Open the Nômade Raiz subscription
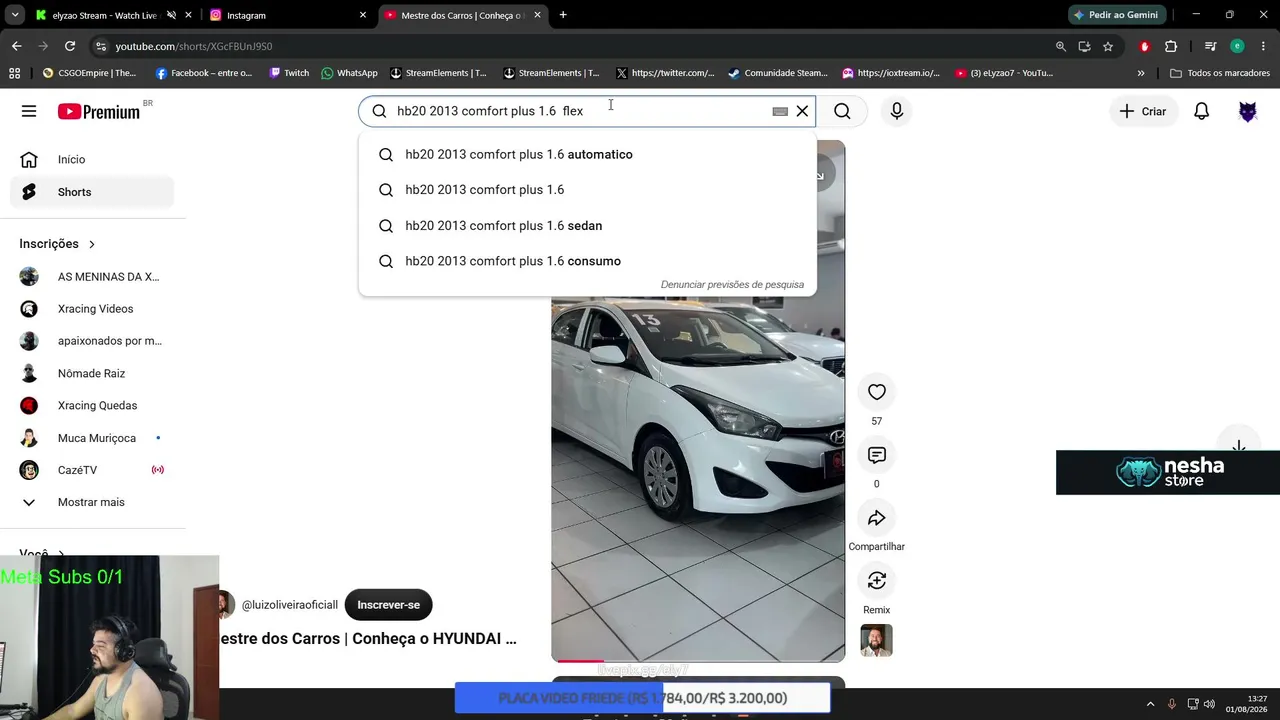The width and height of the screenshot is (1280, 720). coord(92,373)
